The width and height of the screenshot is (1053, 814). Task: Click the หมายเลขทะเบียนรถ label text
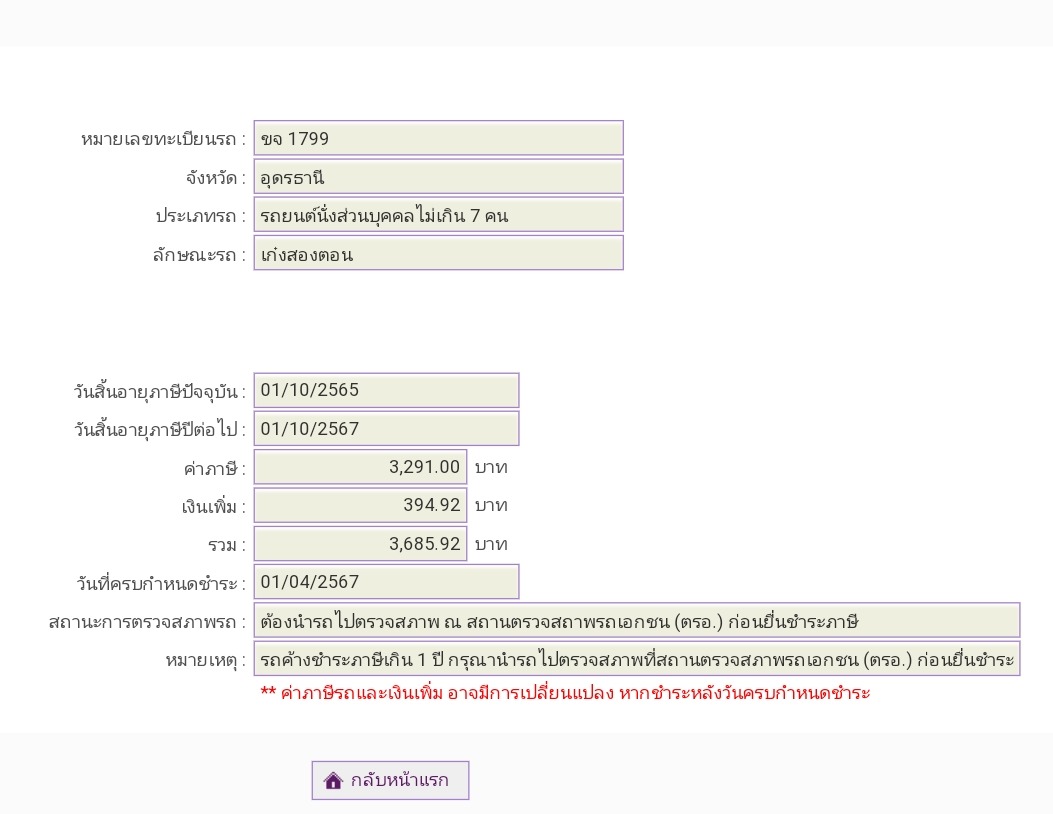pos(163,140)
